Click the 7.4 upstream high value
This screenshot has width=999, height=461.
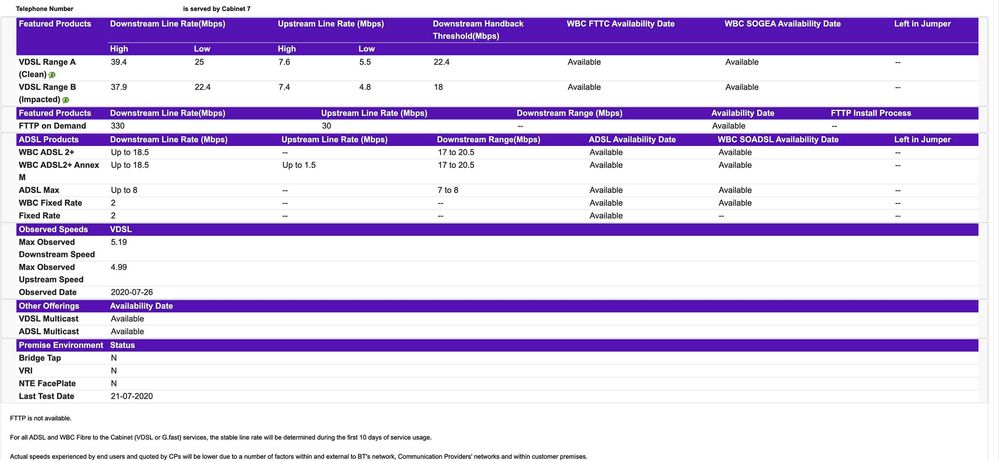[x=284, y=87]
